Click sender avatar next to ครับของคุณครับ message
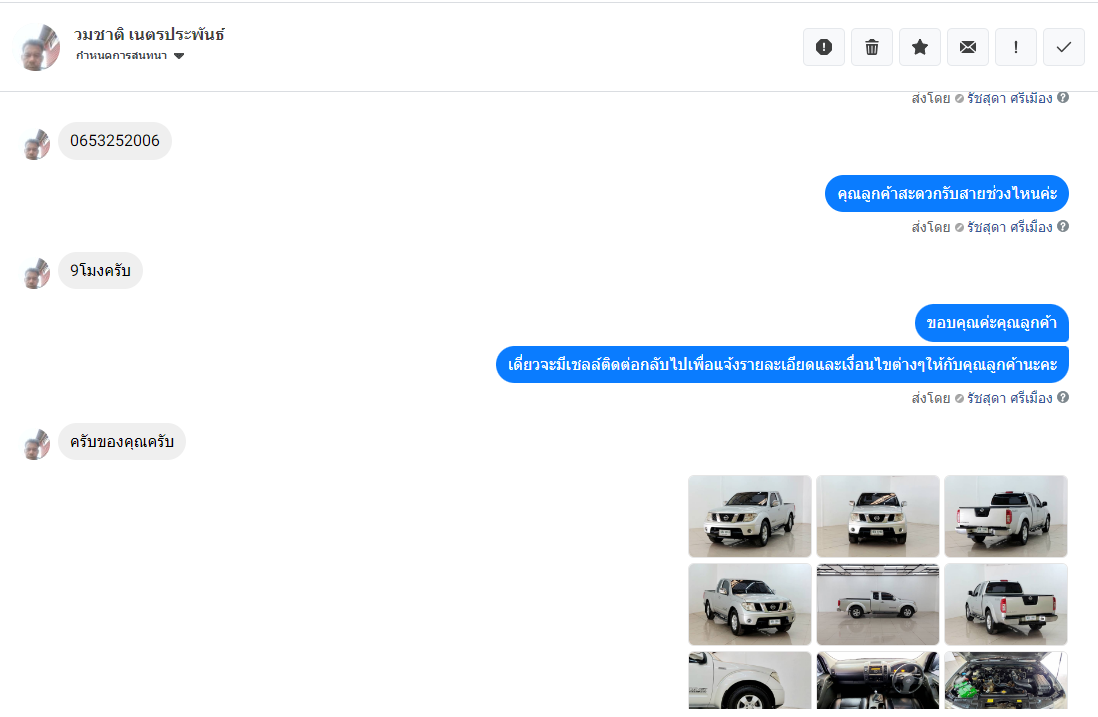This screenshot has height=717, width=1098. [37, 445]
